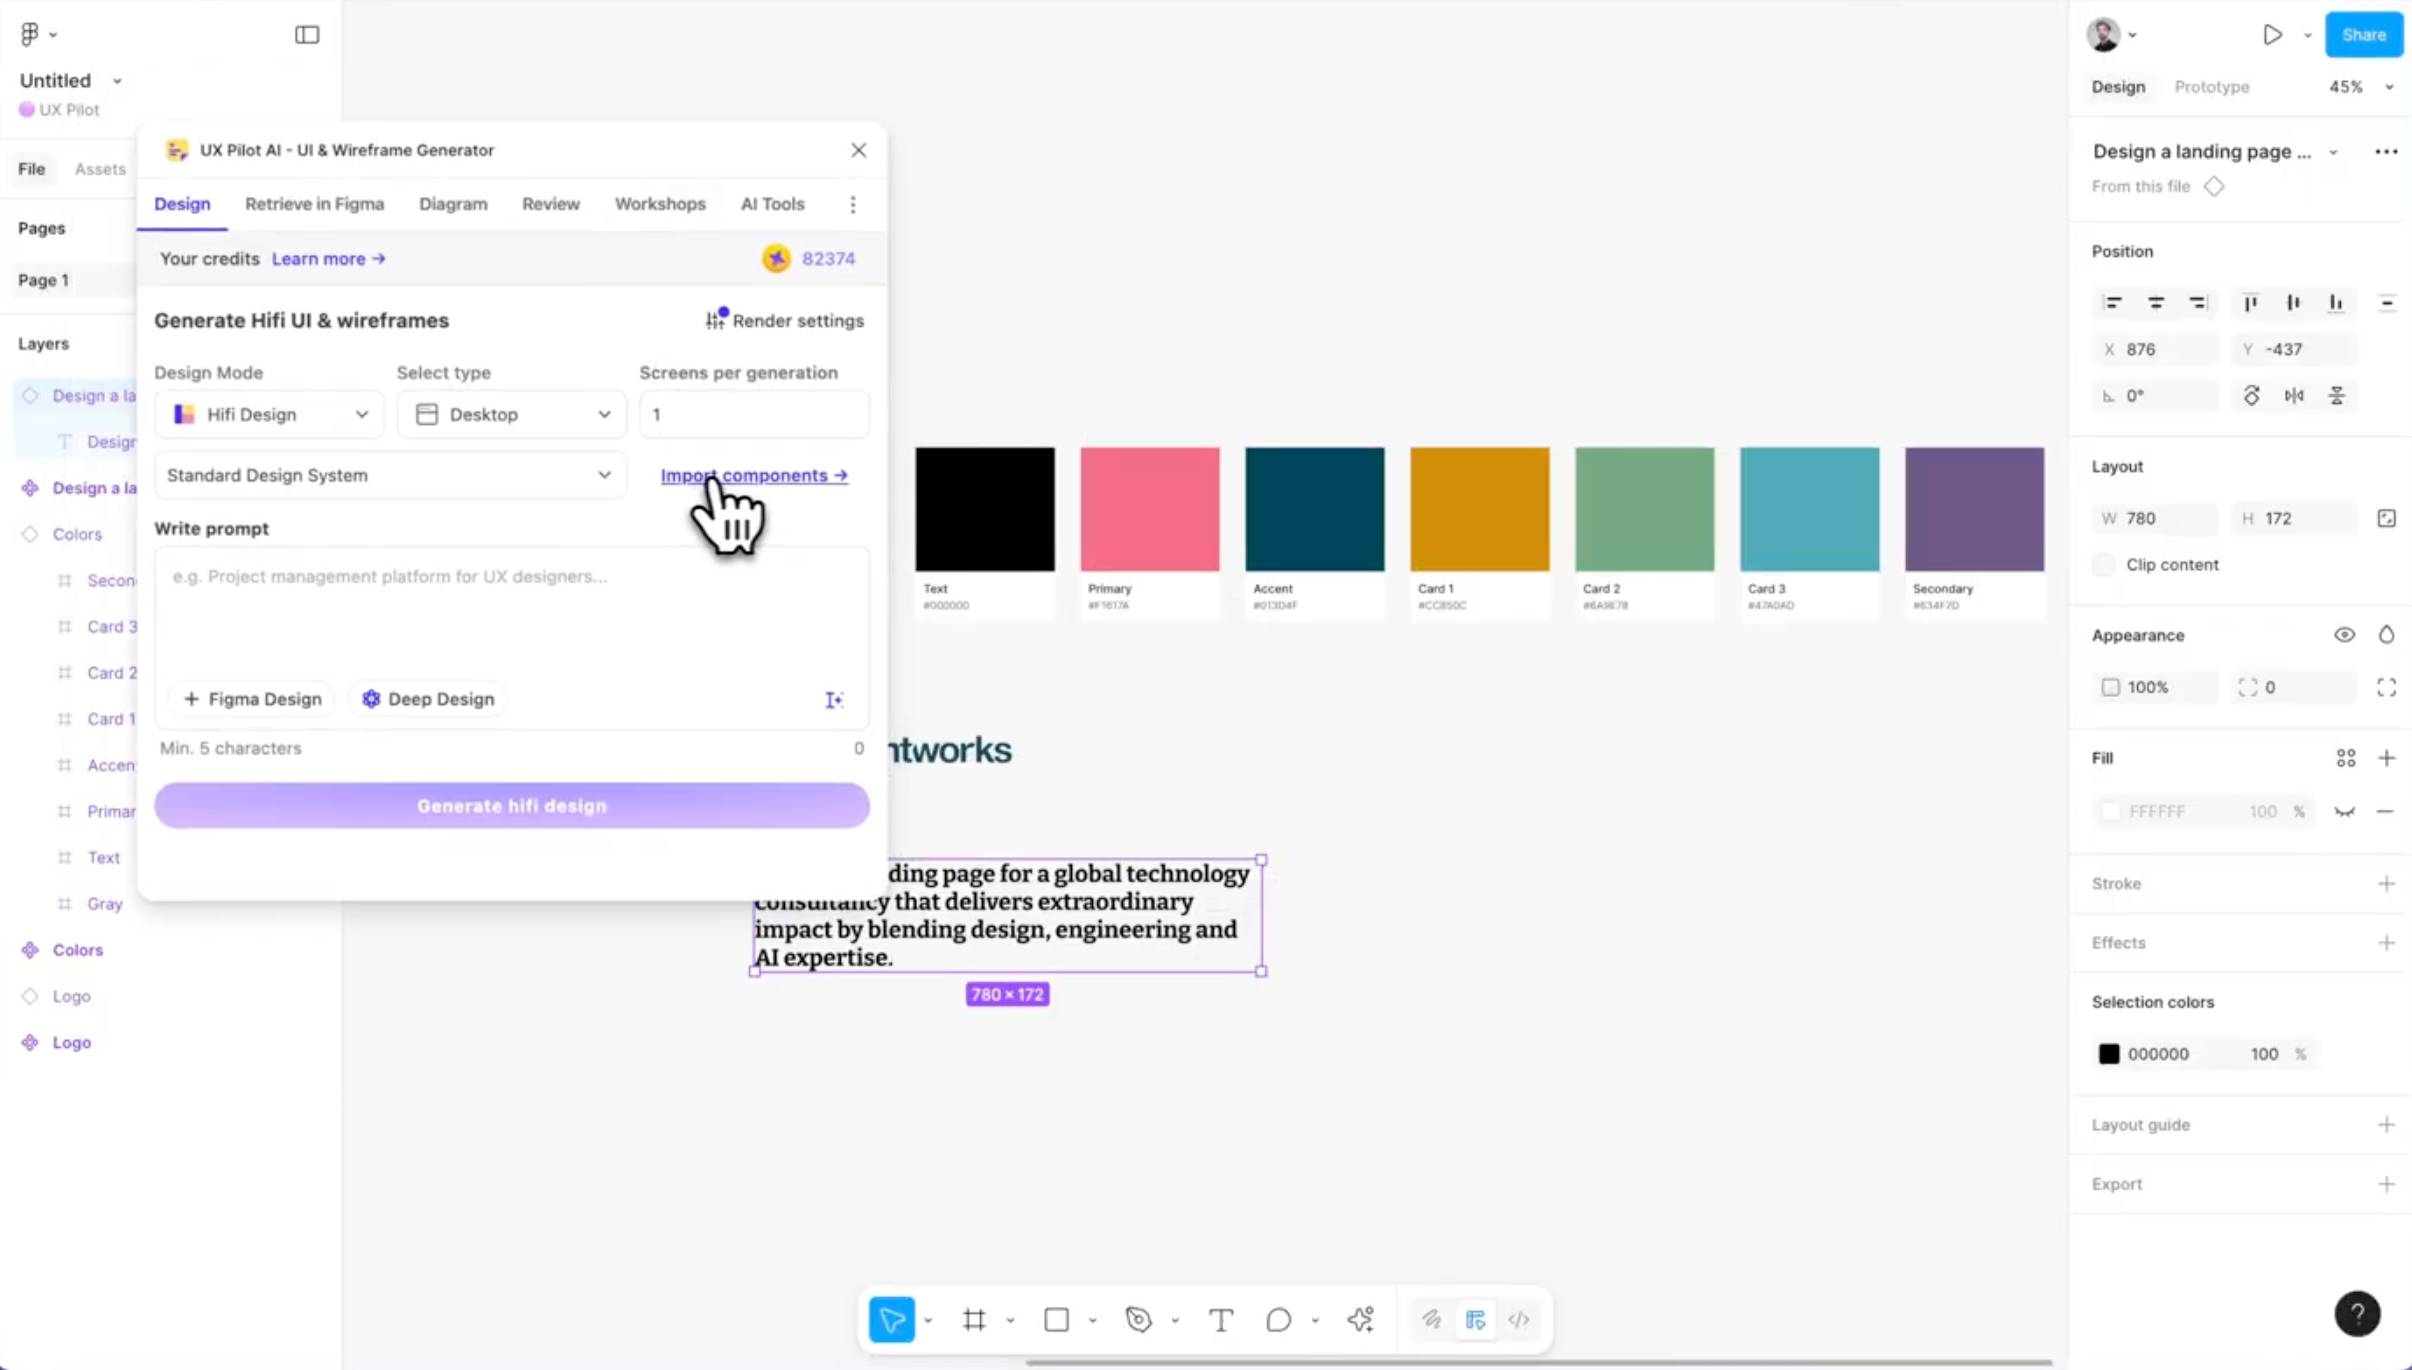2412x1370 pixels.
Task: Click the enhance prompt icon in prompt box
Action: pyautogui.click(x=834, y=700)
